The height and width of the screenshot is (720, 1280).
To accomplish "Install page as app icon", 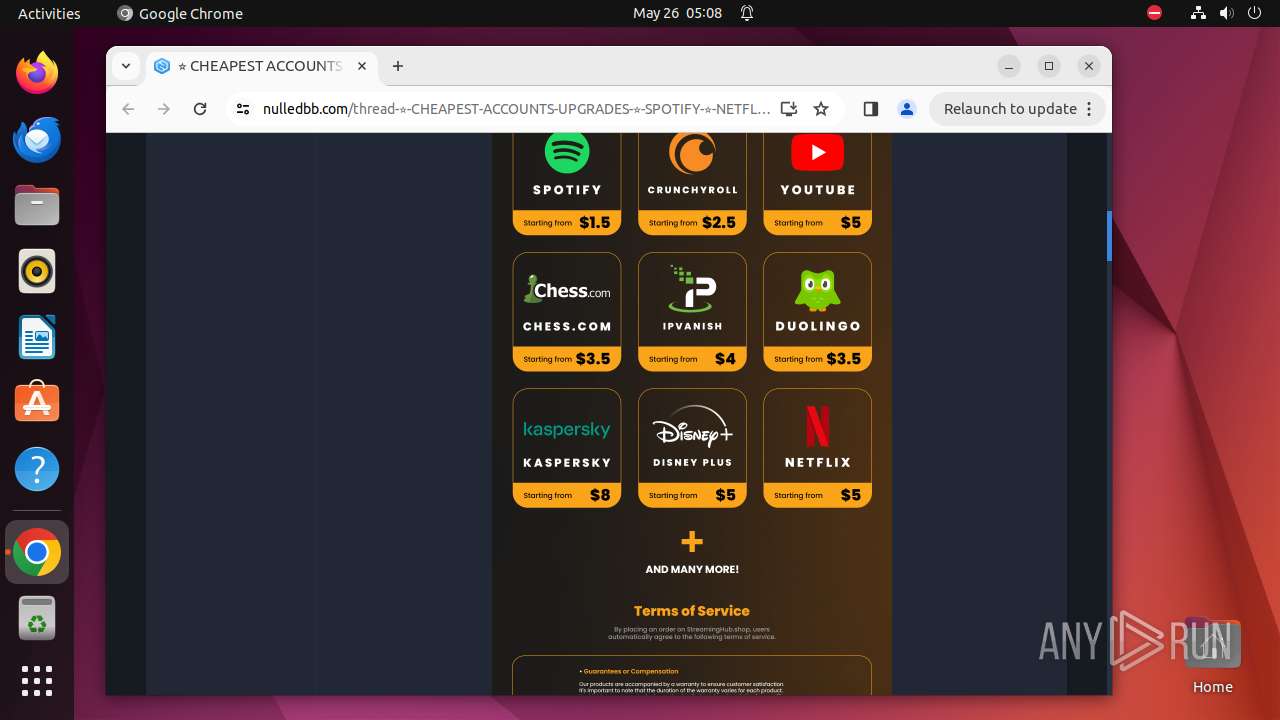I will tap(789, 109).
